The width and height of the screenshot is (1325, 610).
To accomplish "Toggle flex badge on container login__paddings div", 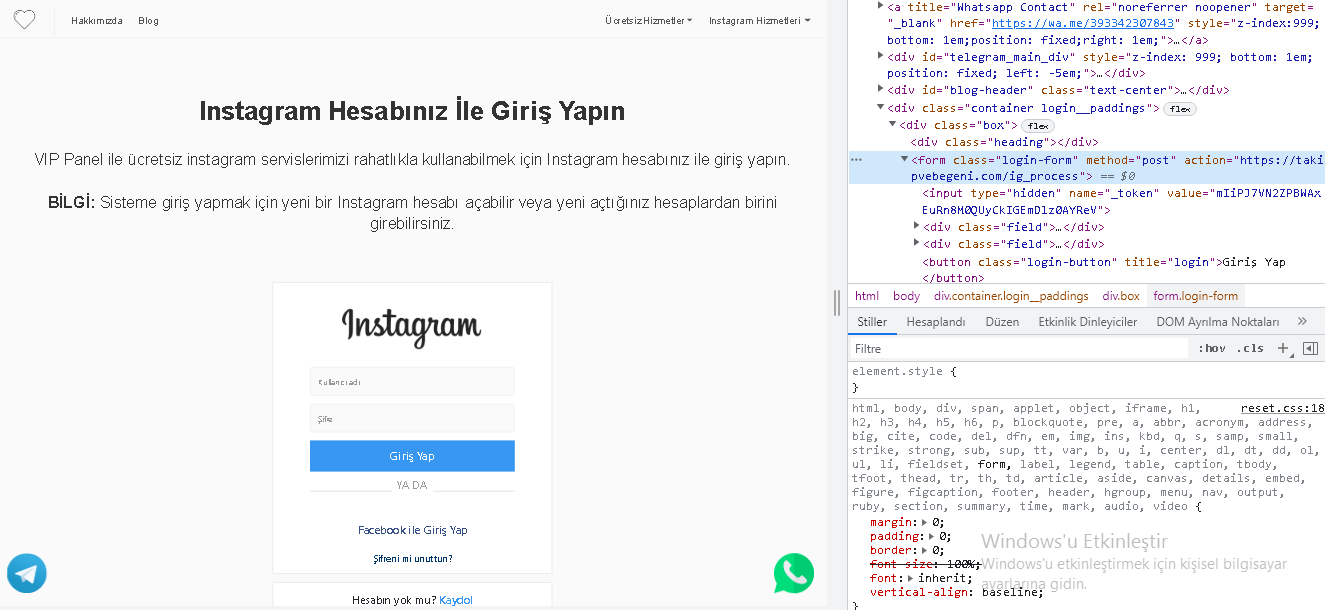I will [x=1180, y=109].
